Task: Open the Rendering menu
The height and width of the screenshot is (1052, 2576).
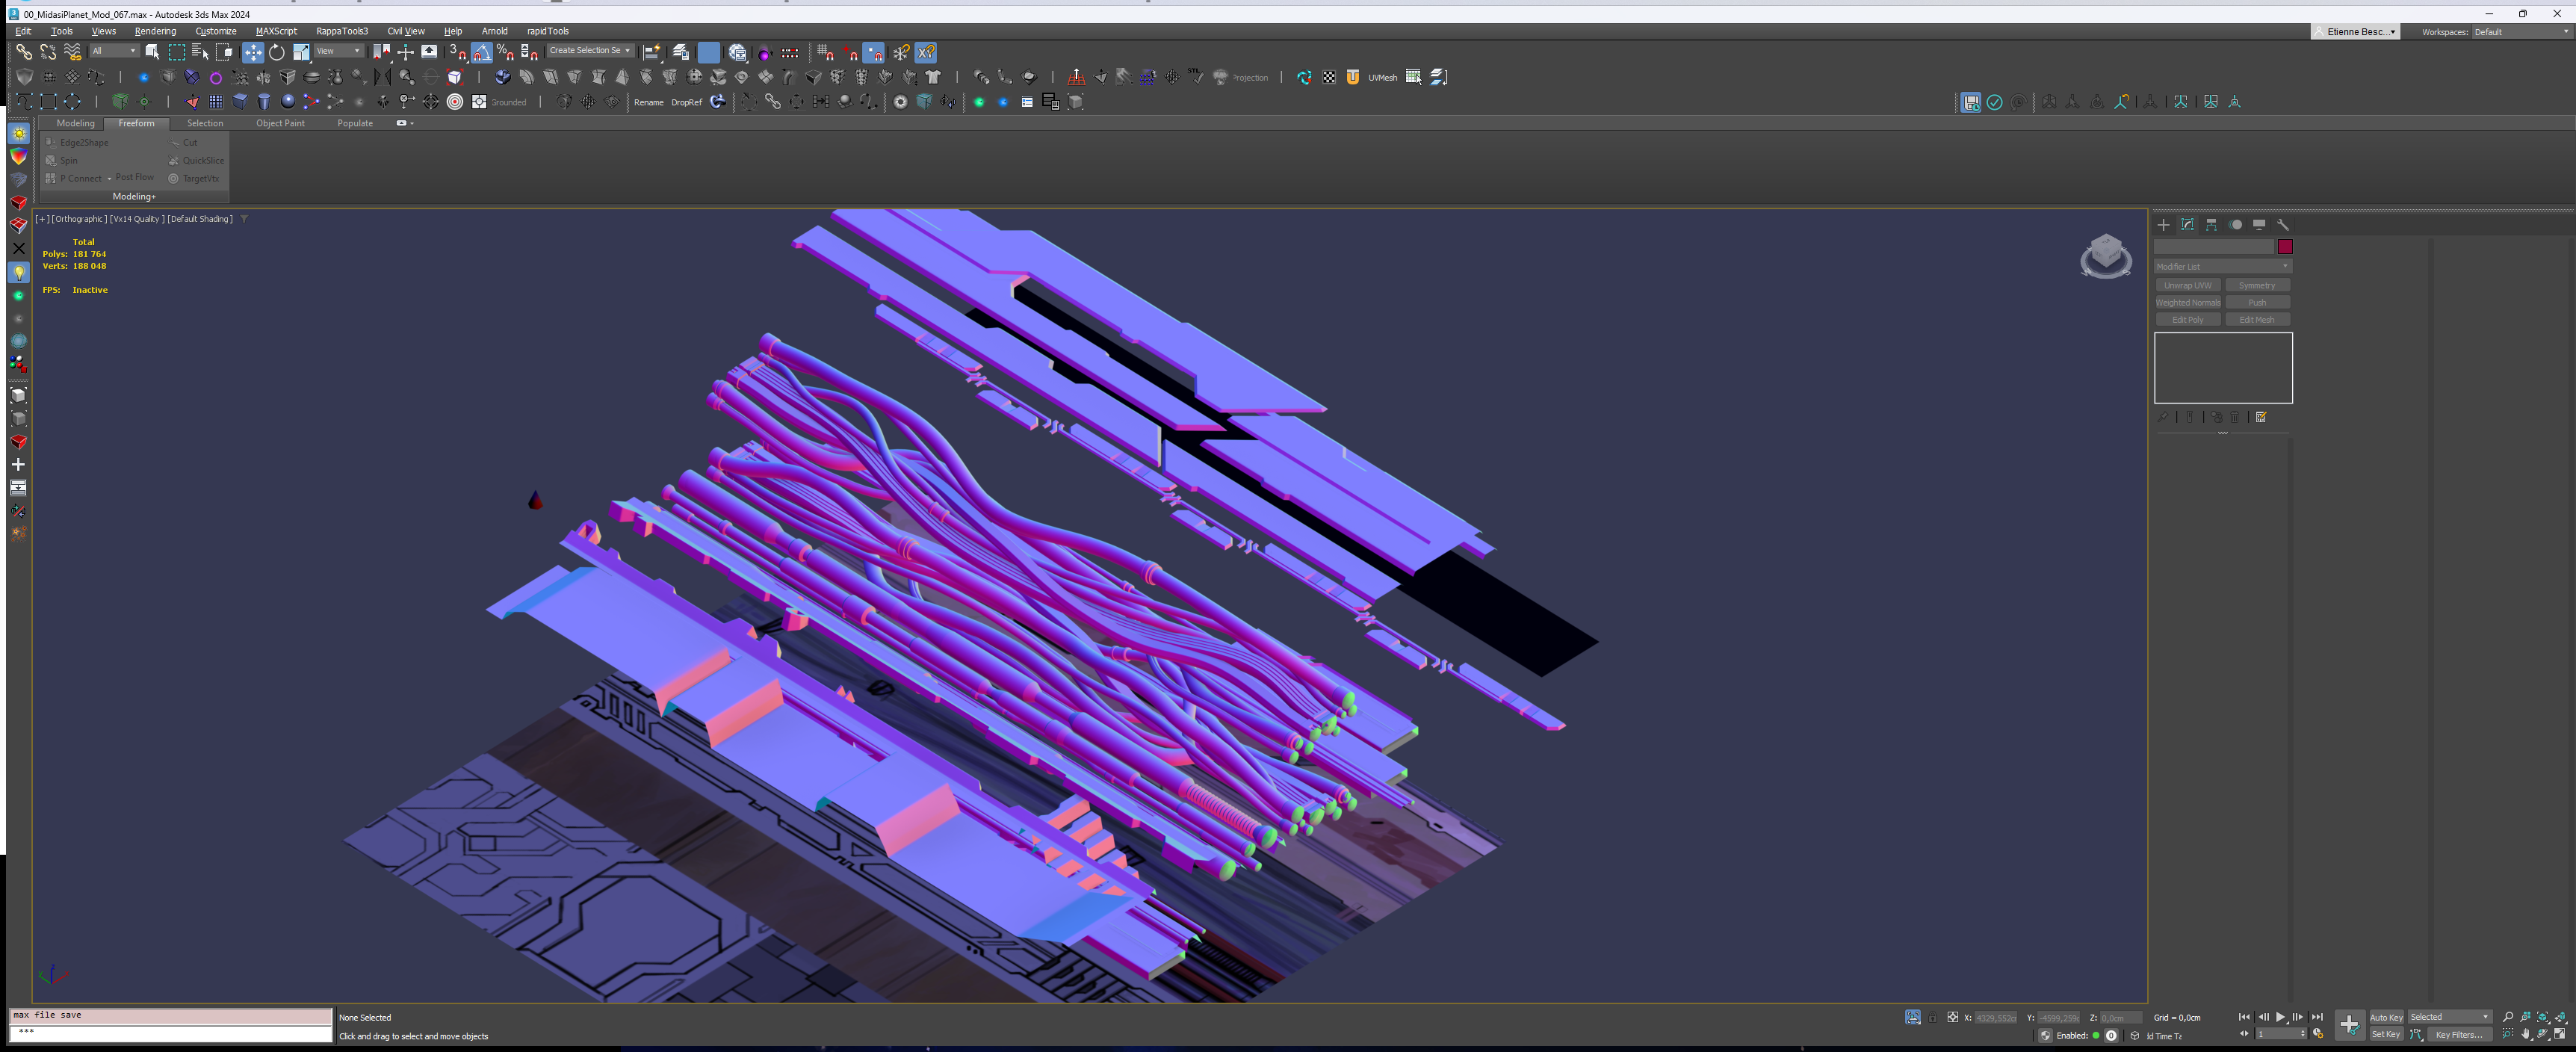Action: click(x=155, y=31)
